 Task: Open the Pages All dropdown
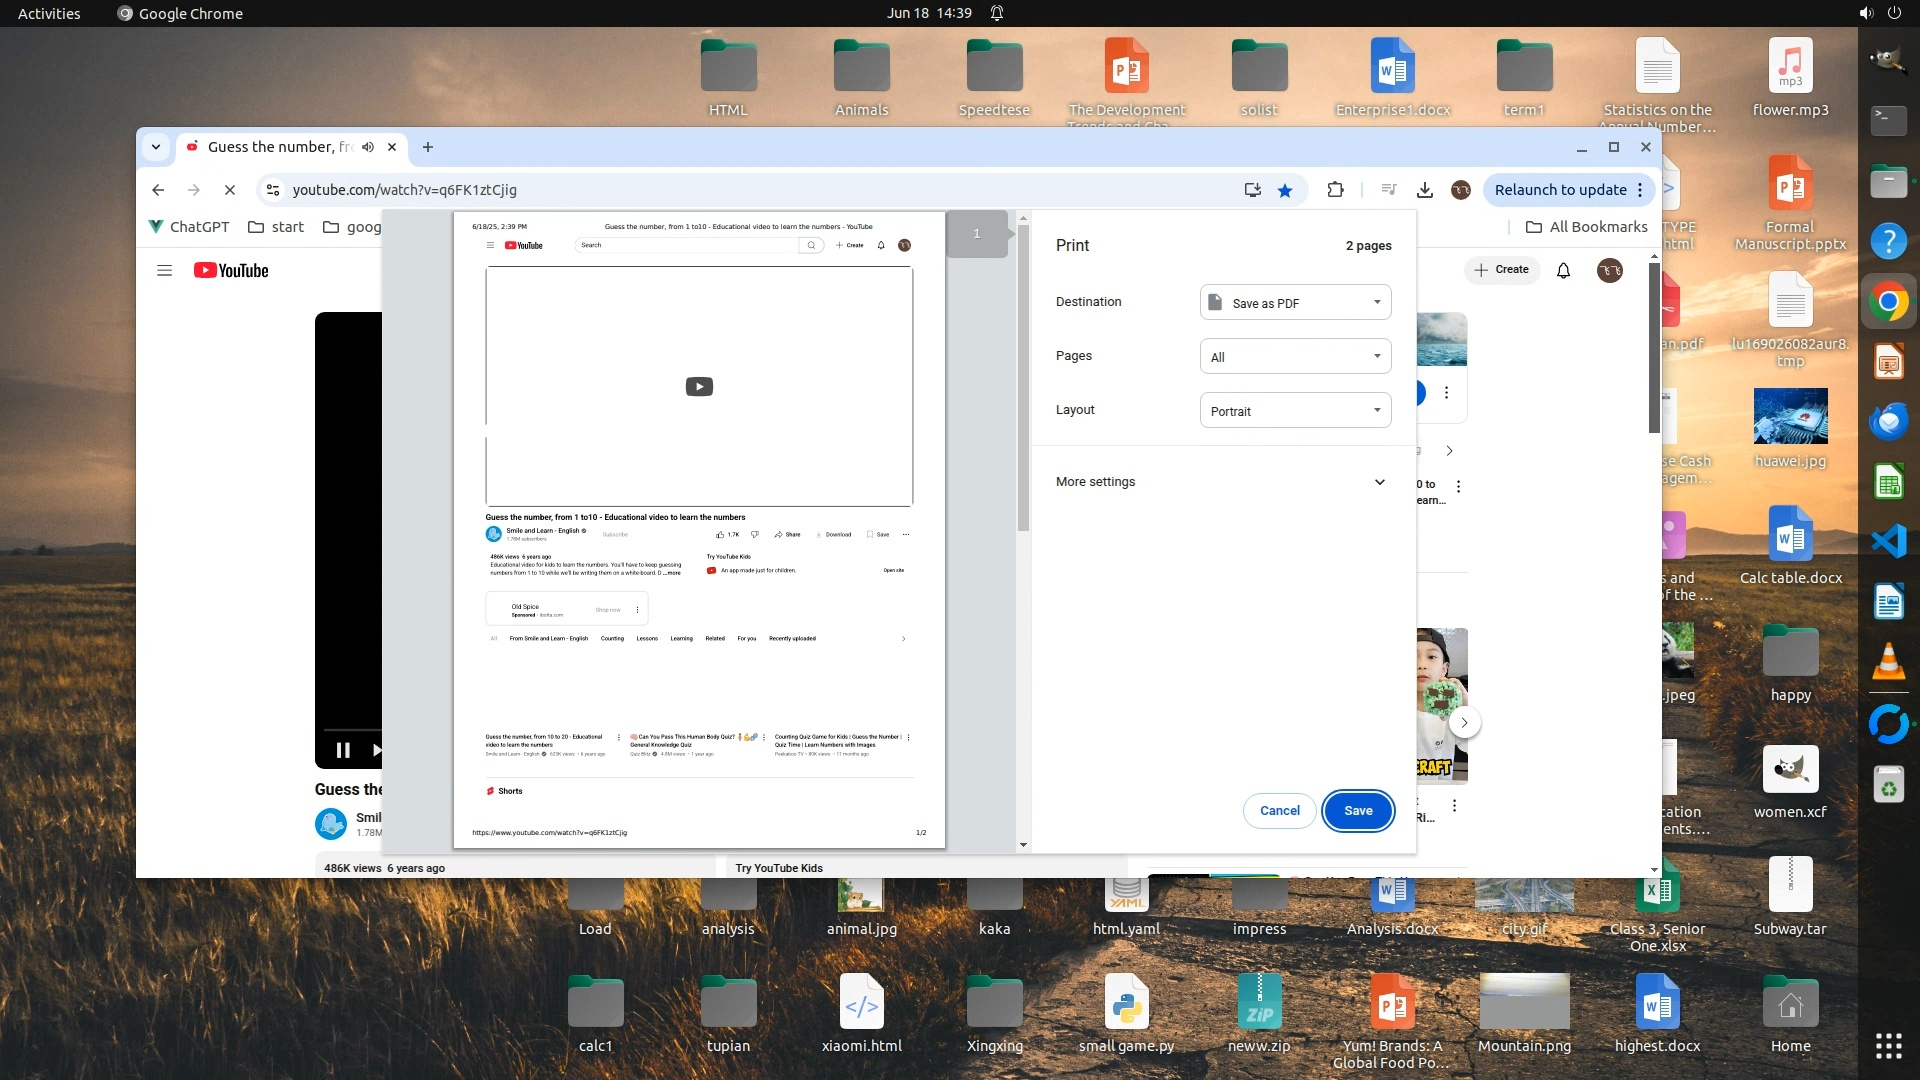(1295, 357)
